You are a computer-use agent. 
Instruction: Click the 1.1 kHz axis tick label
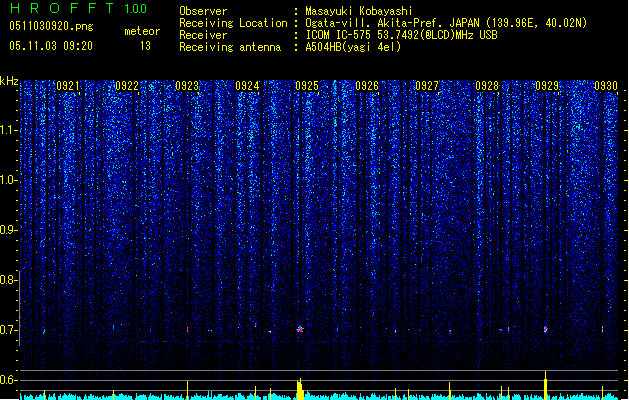coord(8,130)
